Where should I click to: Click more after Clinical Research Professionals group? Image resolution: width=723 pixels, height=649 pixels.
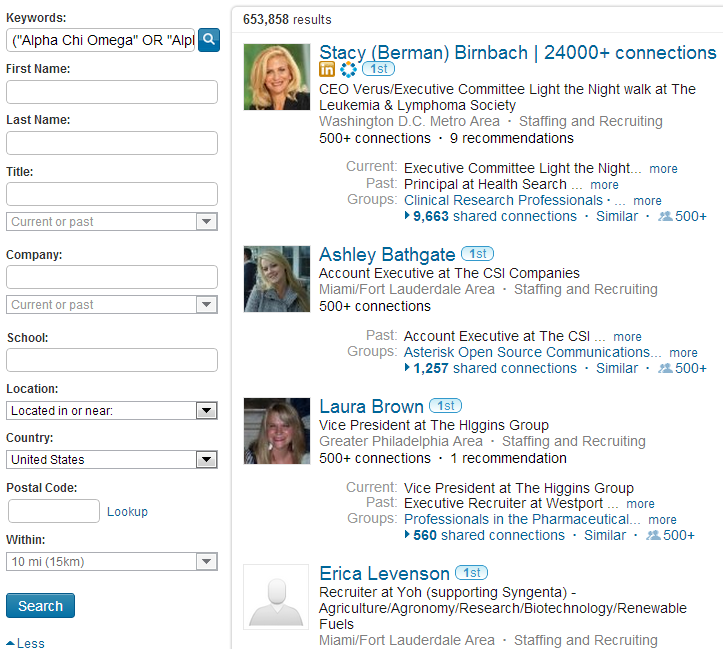(647, 201)
